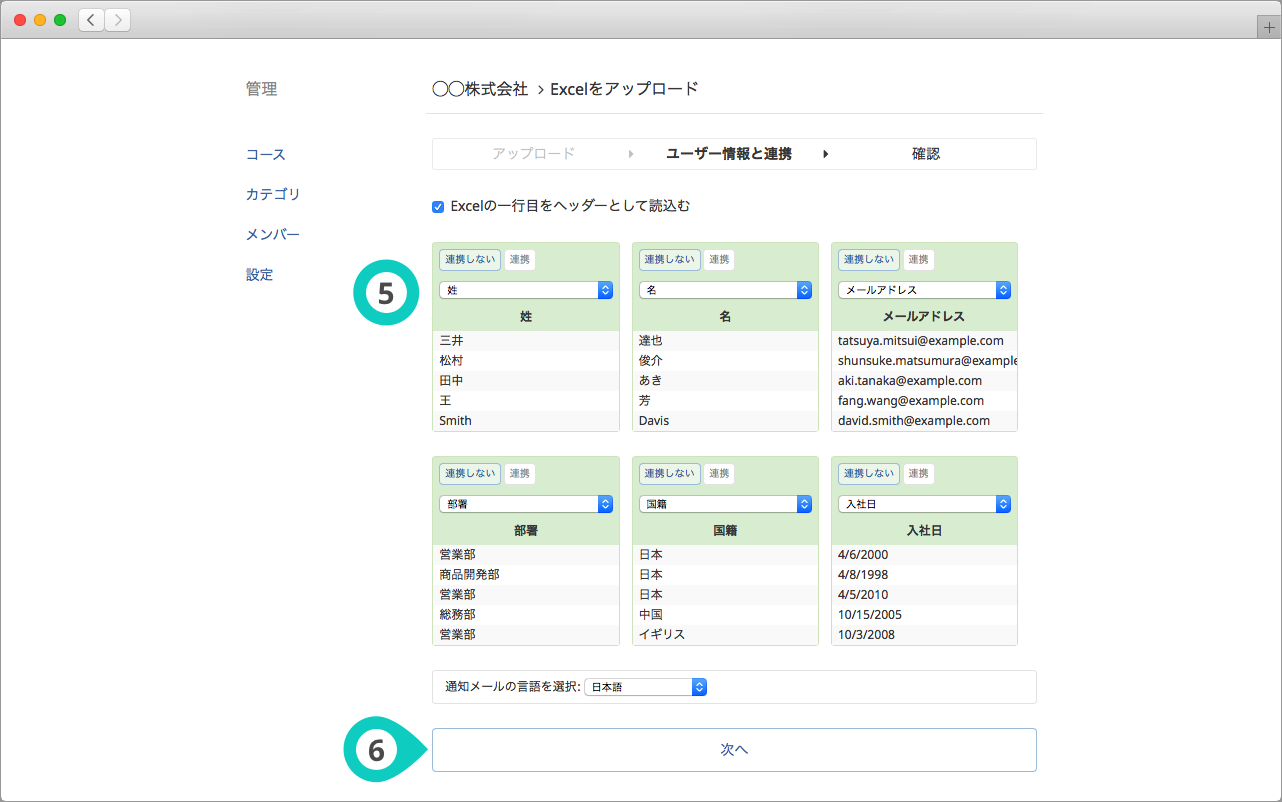Select 連携 toggle in the 入社日 column
This screenshot has width=1282, height=802.
918,474
